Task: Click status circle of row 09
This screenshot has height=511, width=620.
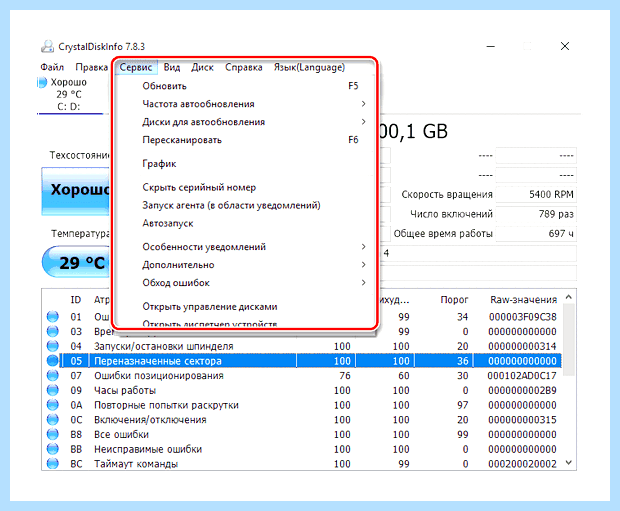Action: click(x=53, y=390)
